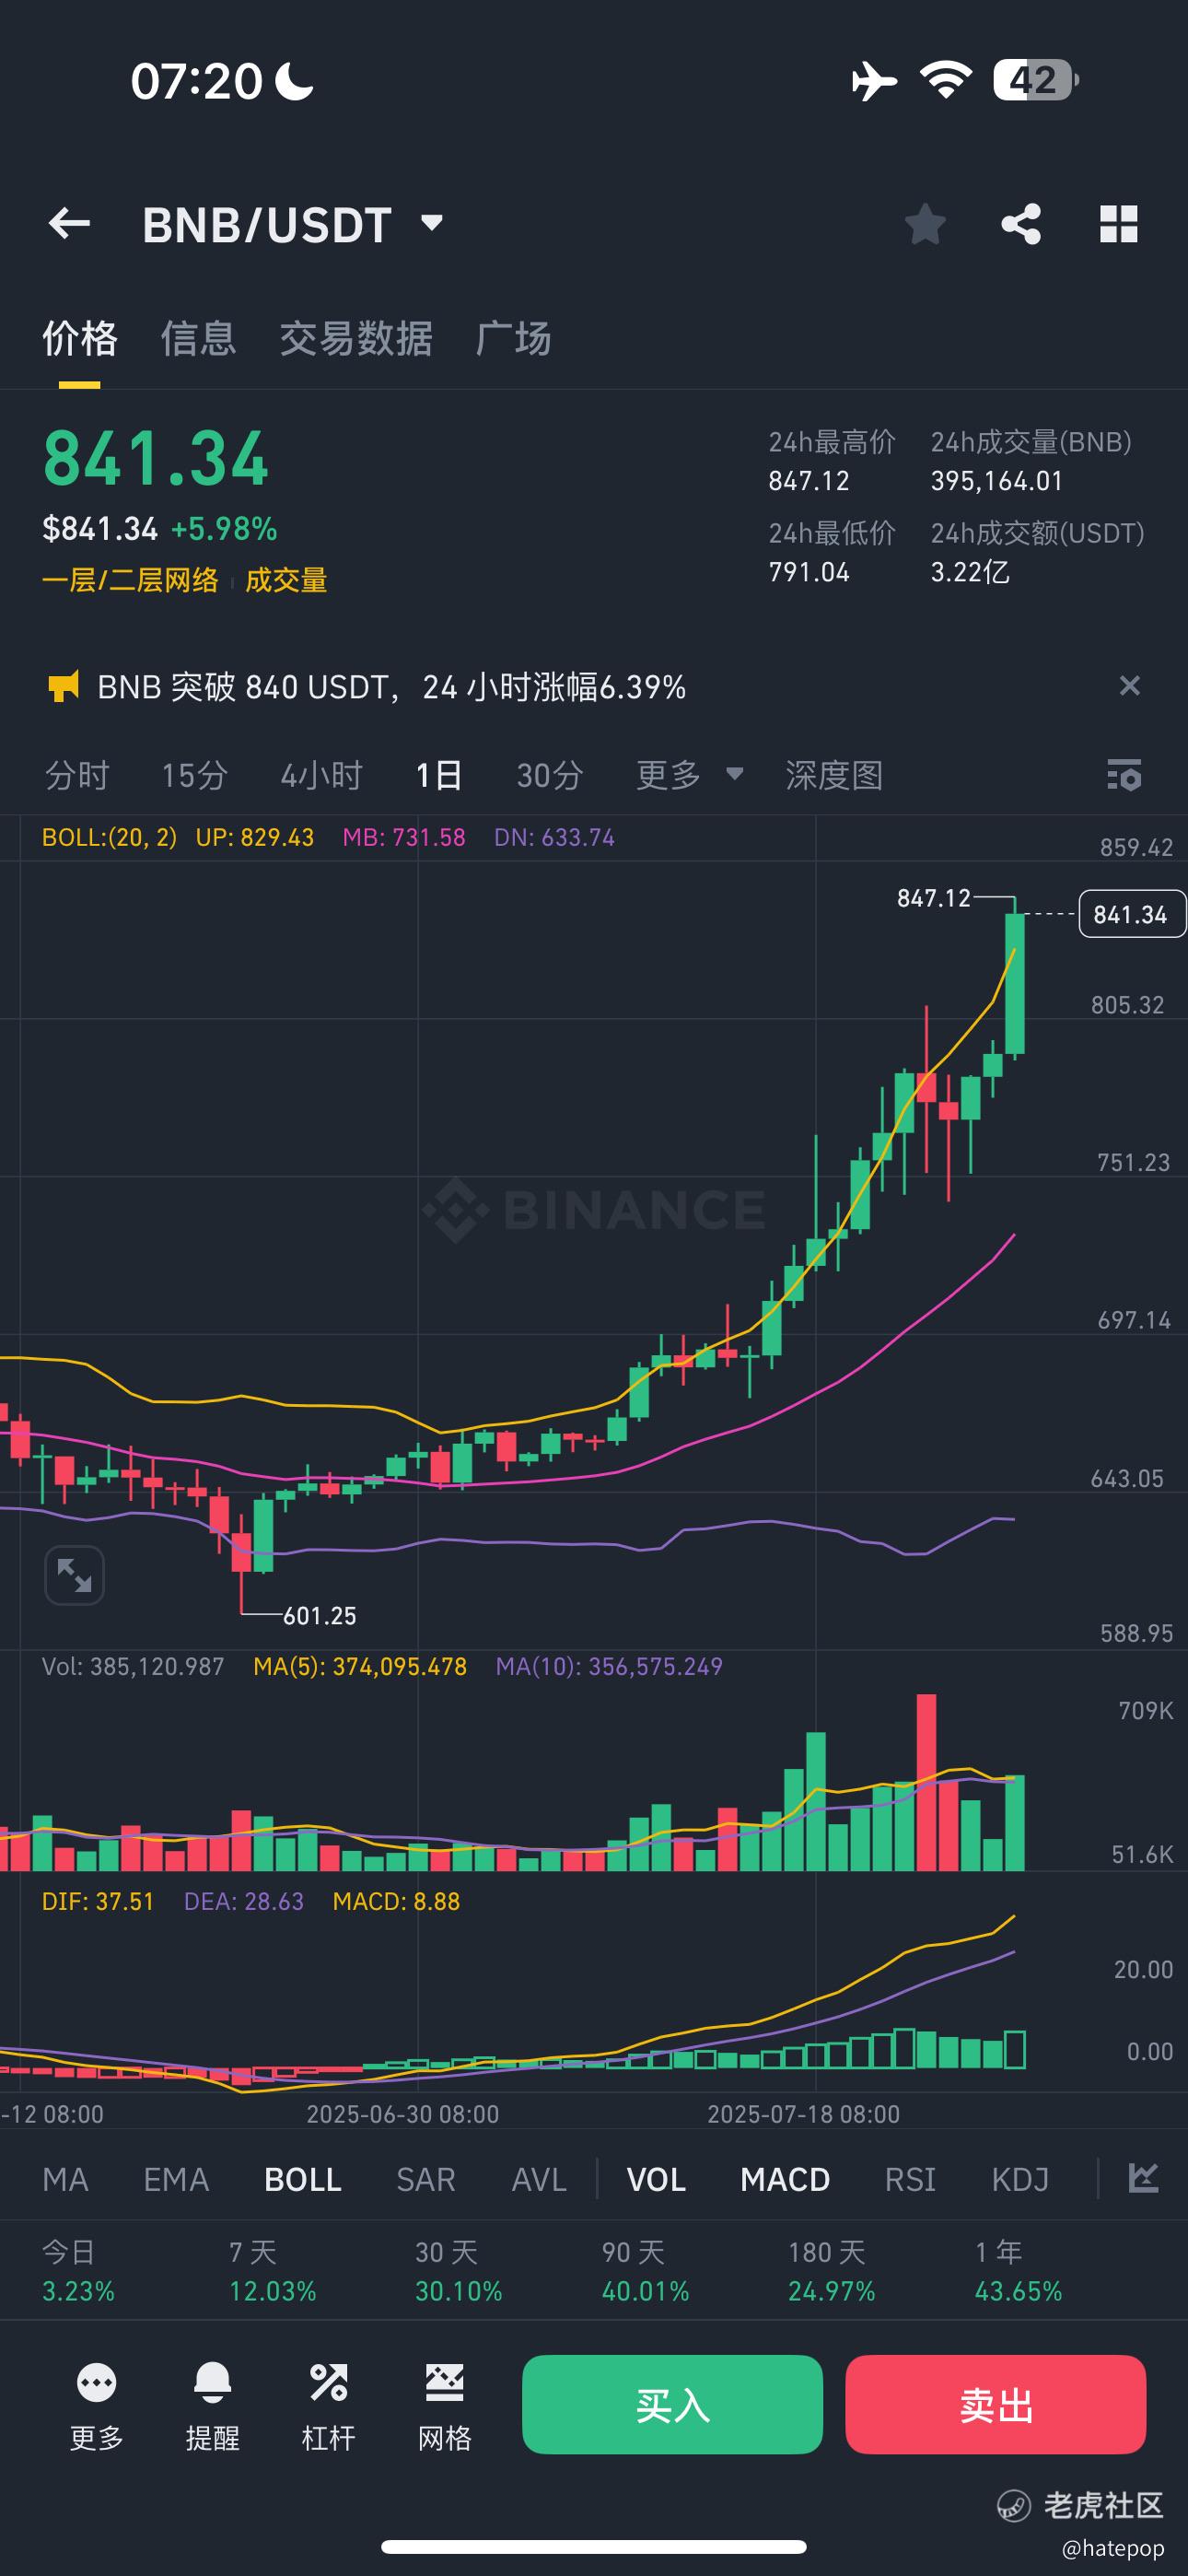Enable the RSI indicator
Image resolution: width=1188 pixels, height=2576 pixels.
click(x=910, y=2179)
